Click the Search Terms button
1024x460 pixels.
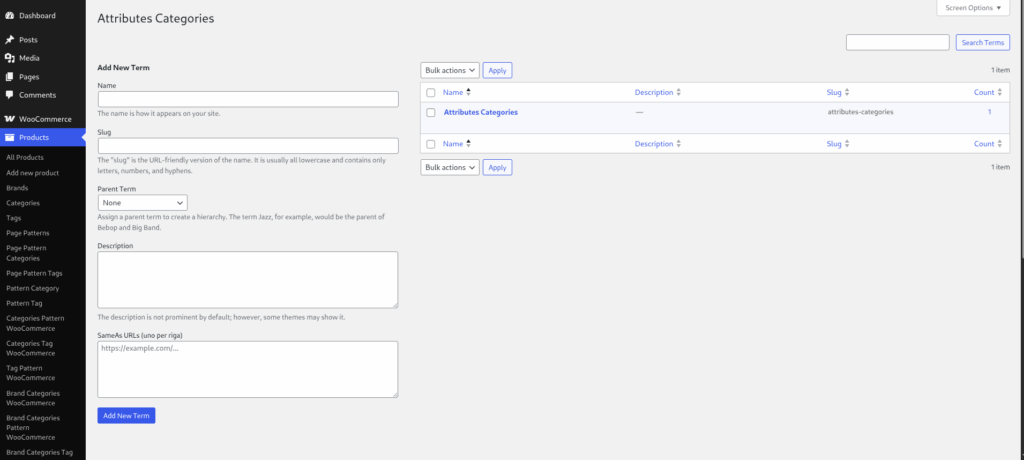(982, 42)
